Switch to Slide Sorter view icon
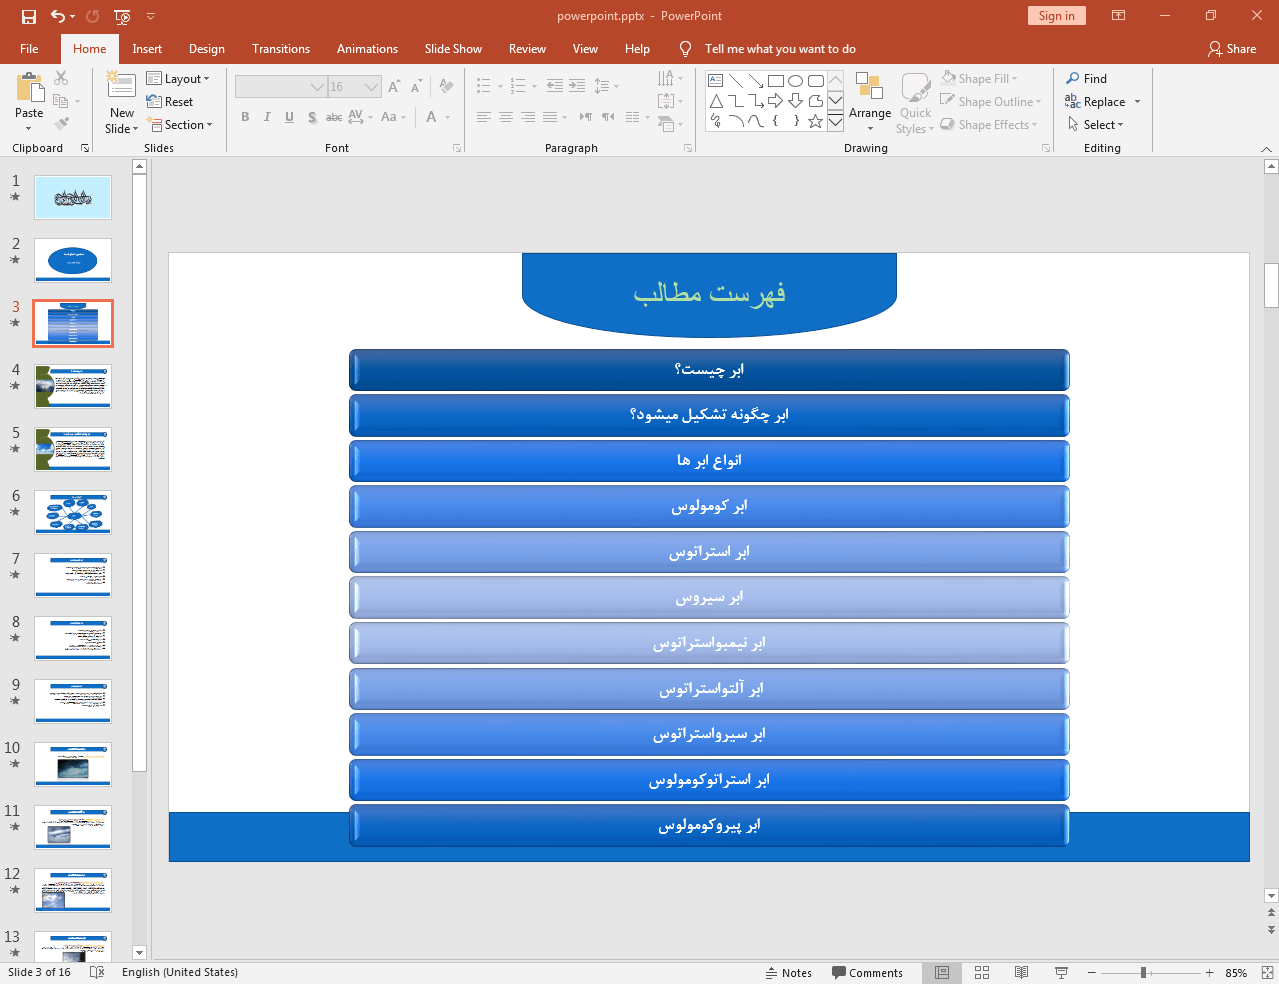1279x984 pixels. (x=982, y=973)
